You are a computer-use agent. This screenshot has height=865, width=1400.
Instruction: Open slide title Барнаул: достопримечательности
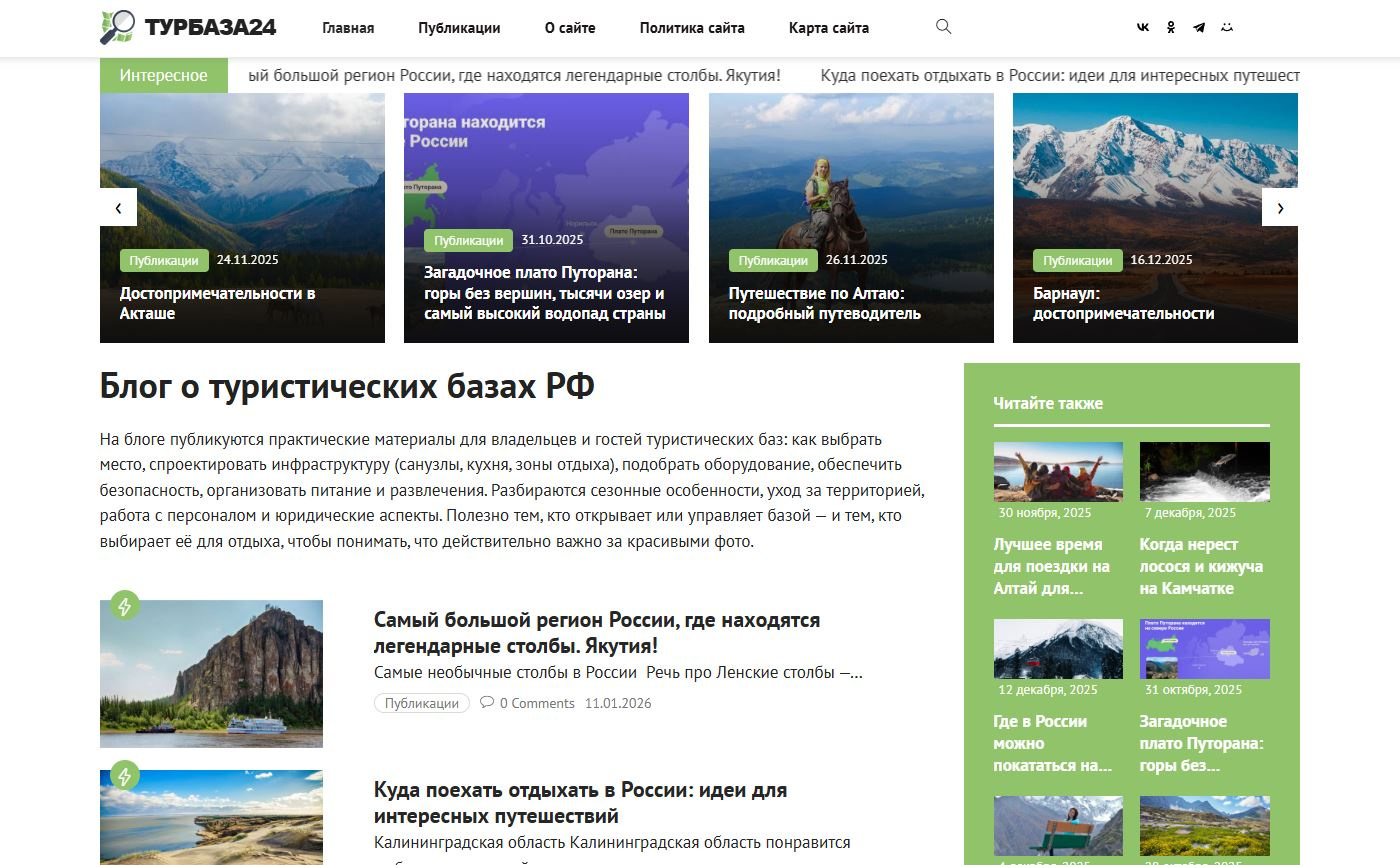coord(1124,303)
